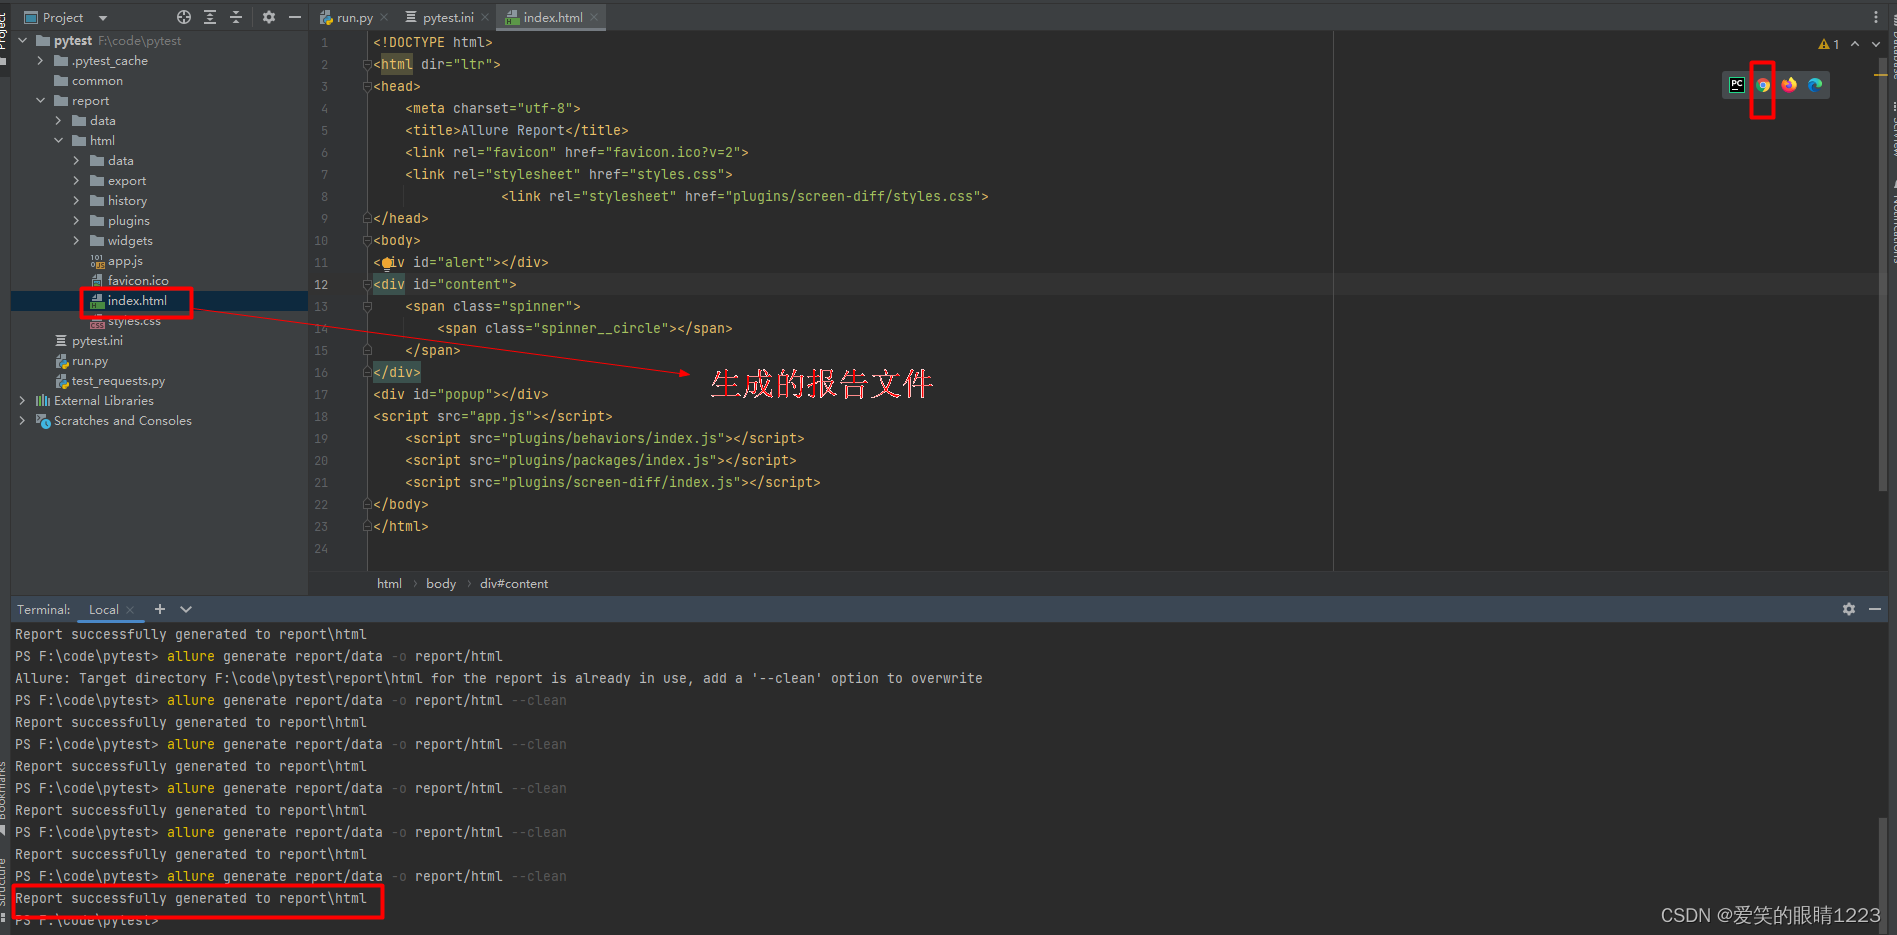Fold the body tag block
This screenshot has width=1897, height=935.
pos(367,241)
